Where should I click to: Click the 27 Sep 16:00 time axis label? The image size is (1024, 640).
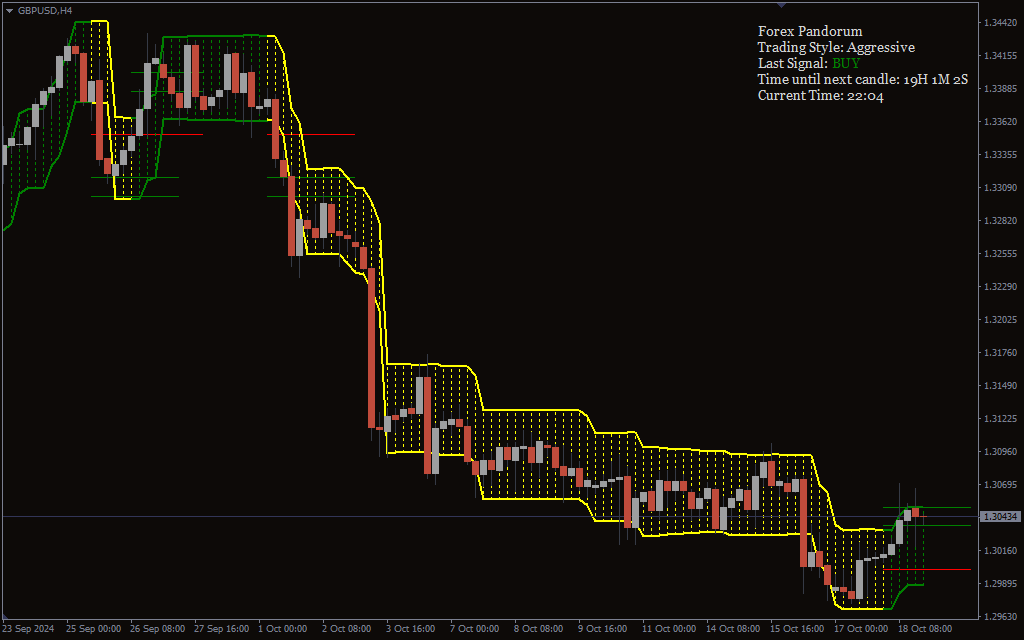[220, 629]
